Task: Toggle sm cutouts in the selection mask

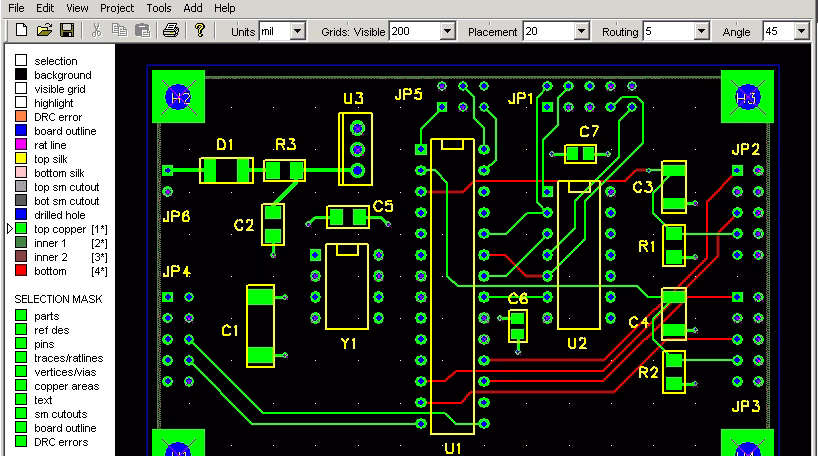Action: (21, 413)
